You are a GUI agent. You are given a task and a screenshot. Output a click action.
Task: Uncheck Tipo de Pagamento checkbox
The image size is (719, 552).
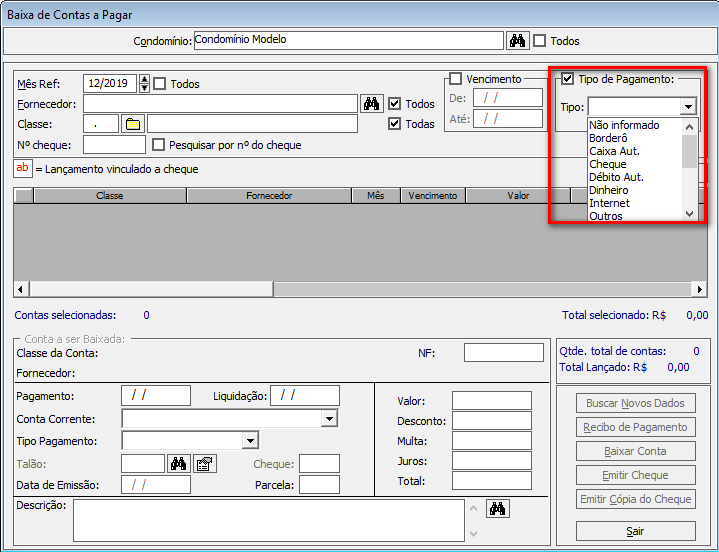tap(568, 79)
